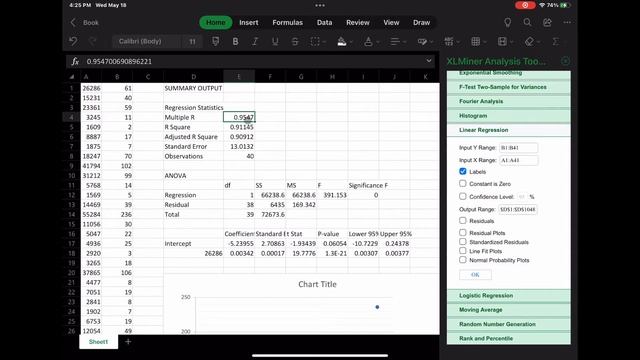640x360 pixels.
Task: Tap the lightbulb Tell Me icon
Action: [507, 22]
